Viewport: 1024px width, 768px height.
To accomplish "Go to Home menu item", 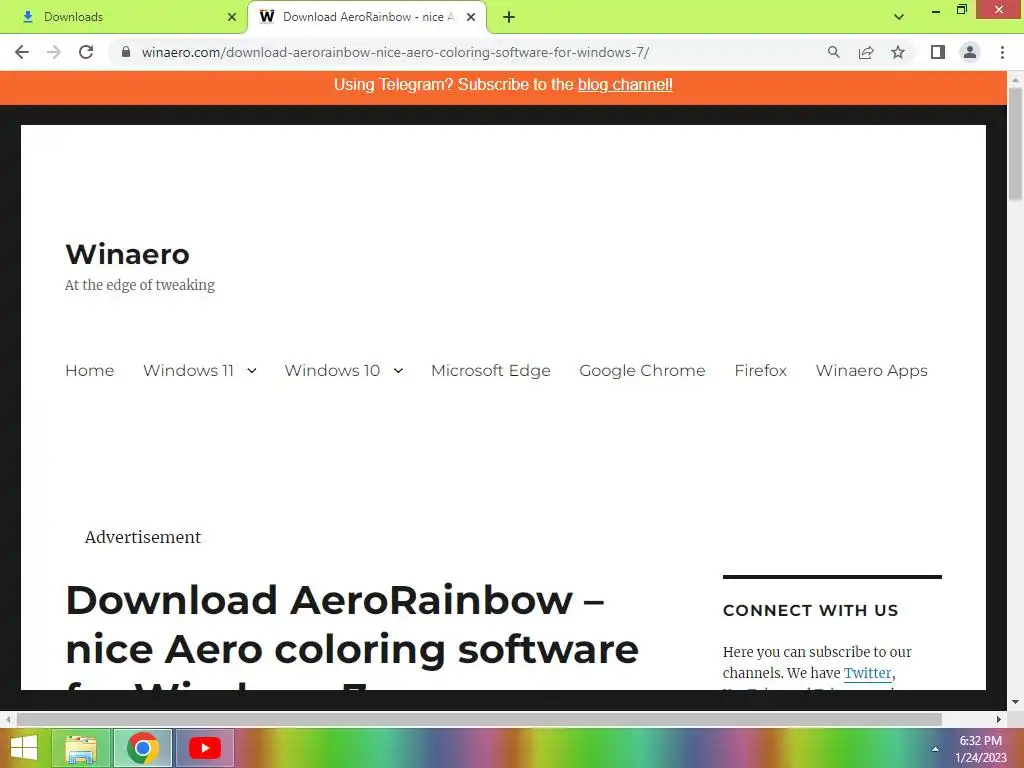I will point(89,370).
